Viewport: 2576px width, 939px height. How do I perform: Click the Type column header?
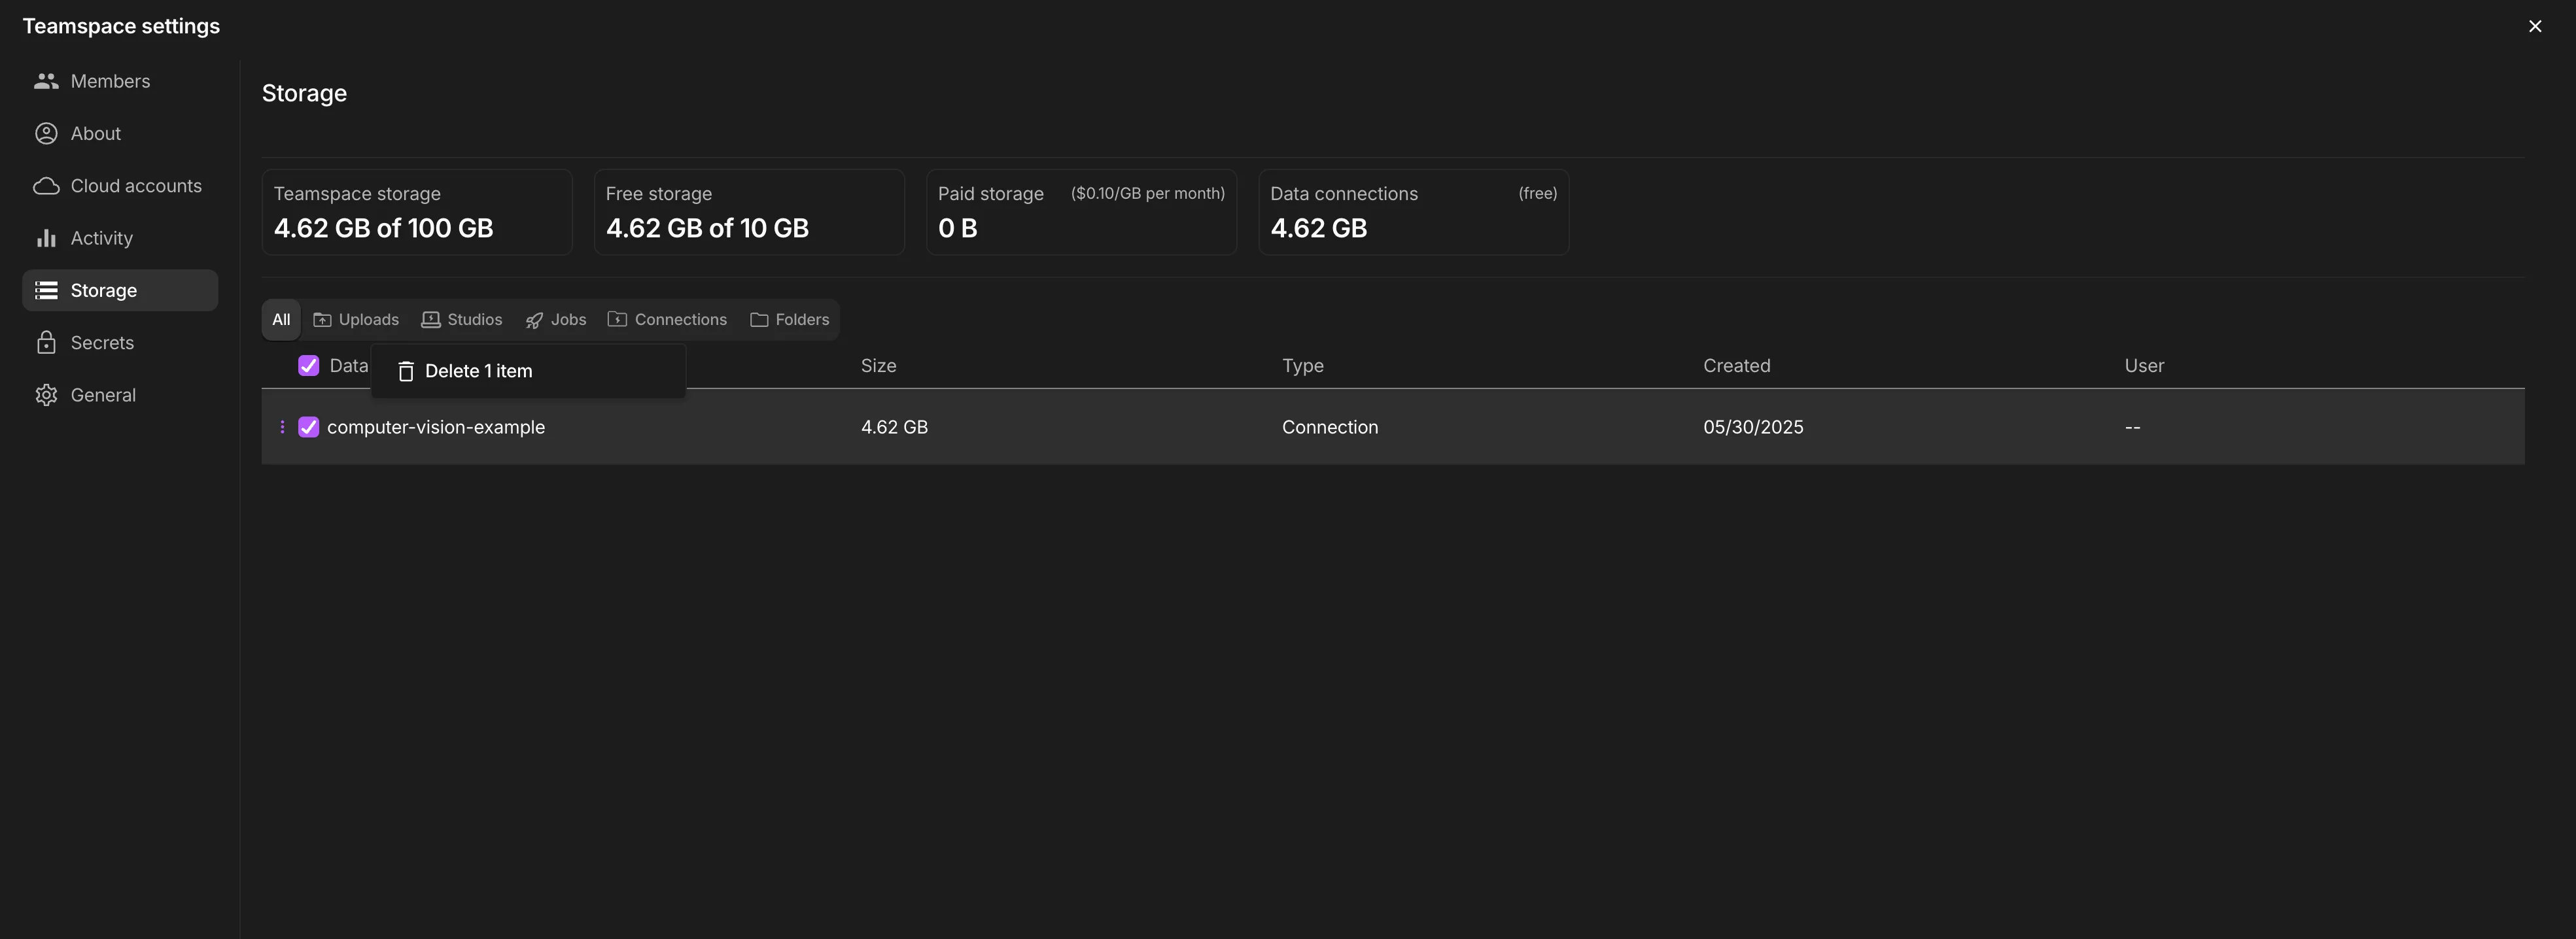(1302, 366)
